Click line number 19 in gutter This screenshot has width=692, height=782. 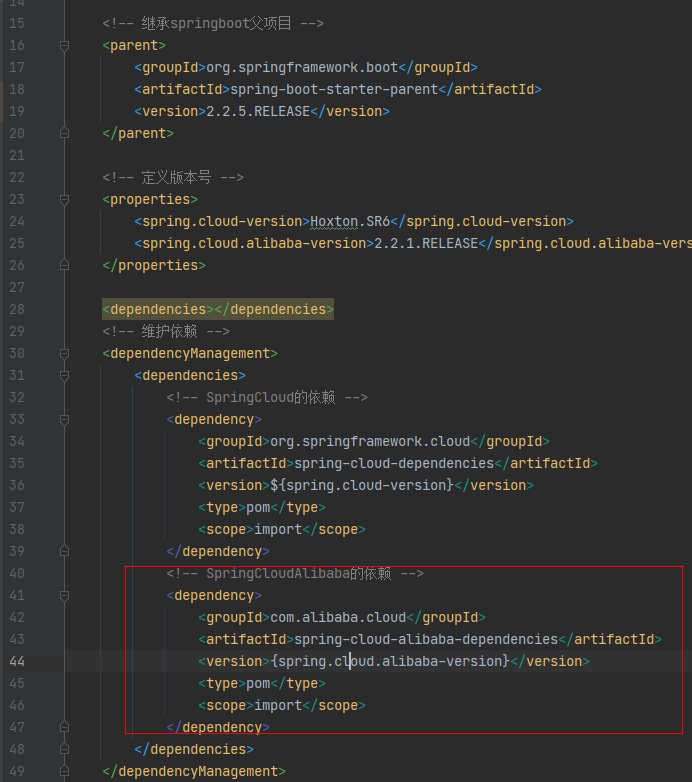17,111
